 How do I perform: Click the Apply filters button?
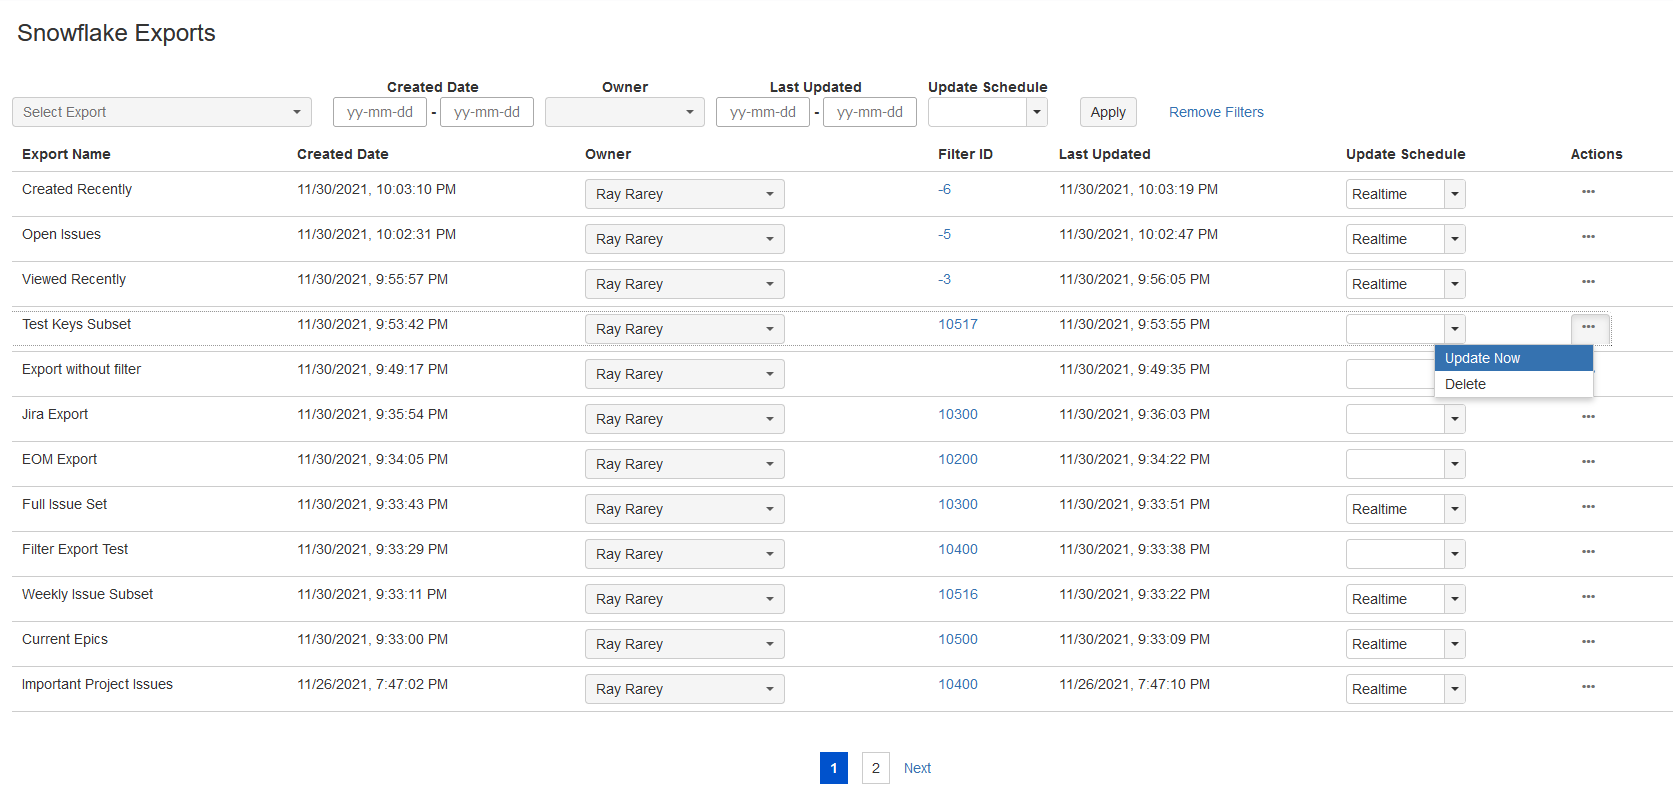1107,112
